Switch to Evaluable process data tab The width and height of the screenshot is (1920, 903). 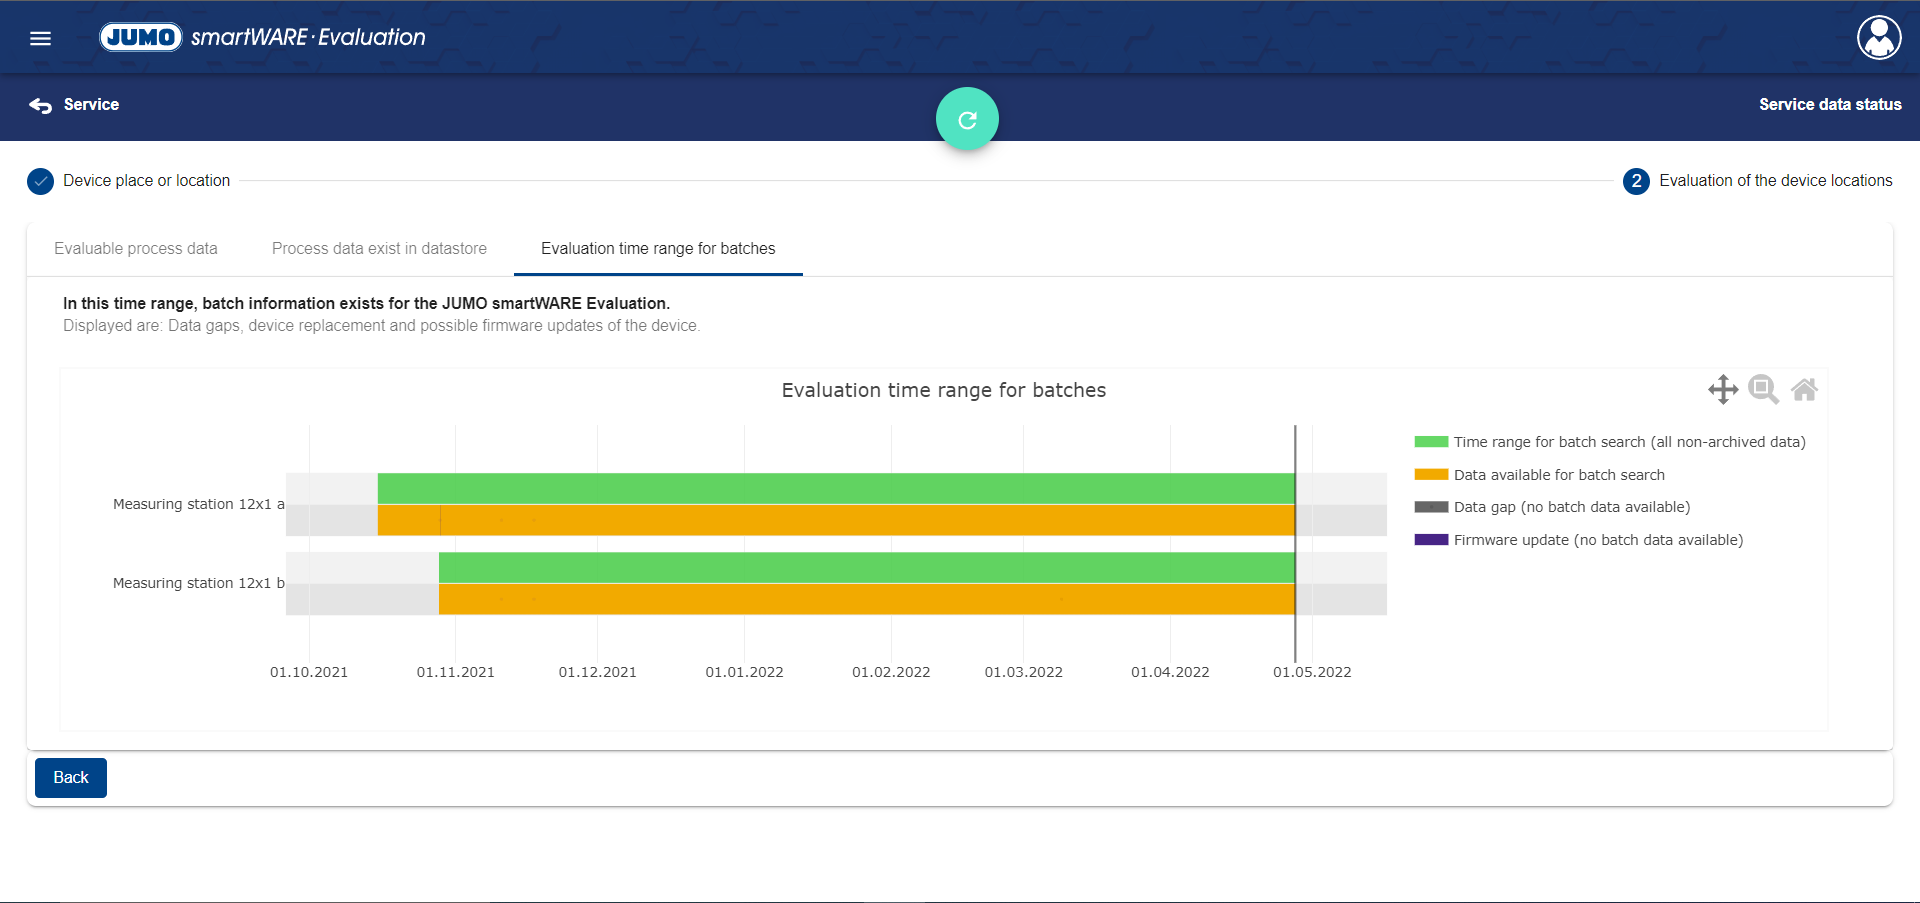[136, 249]
